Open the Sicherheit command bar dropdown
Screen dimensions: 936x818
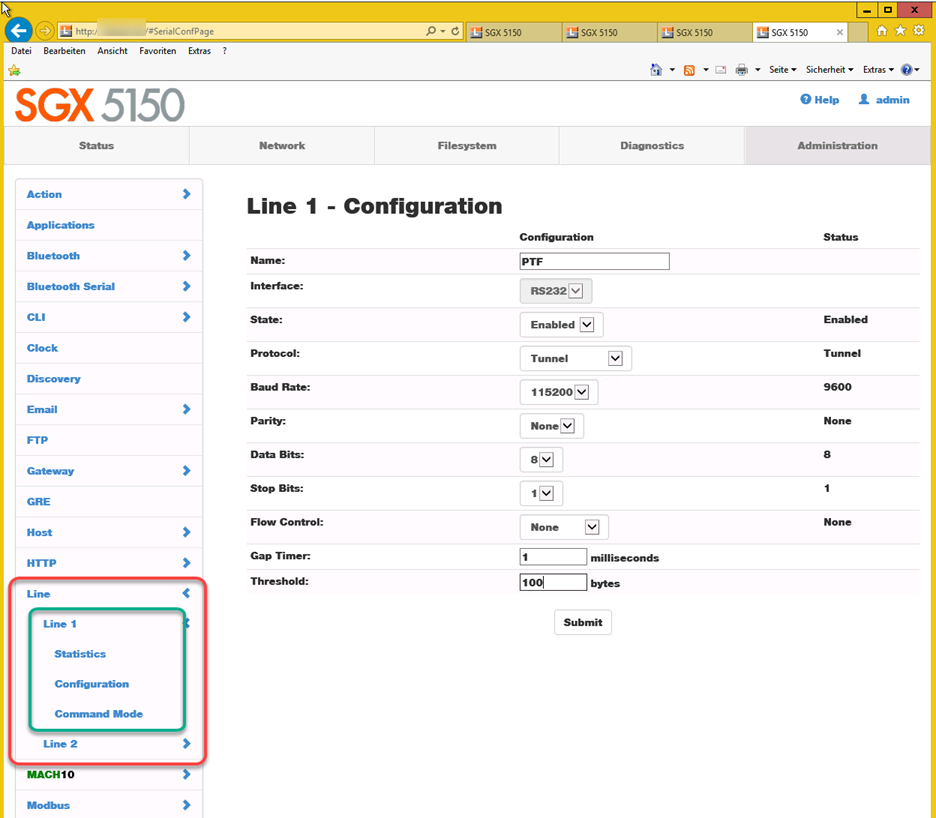click(x=830, y=70)
